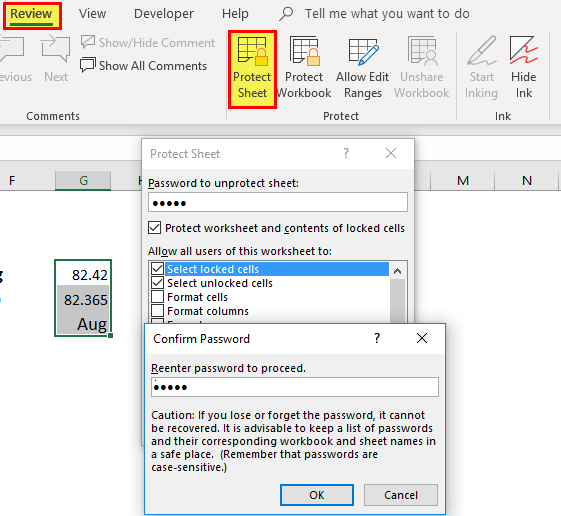561x516 pixels.
Task: Select column F header
Action: (27, 180)
